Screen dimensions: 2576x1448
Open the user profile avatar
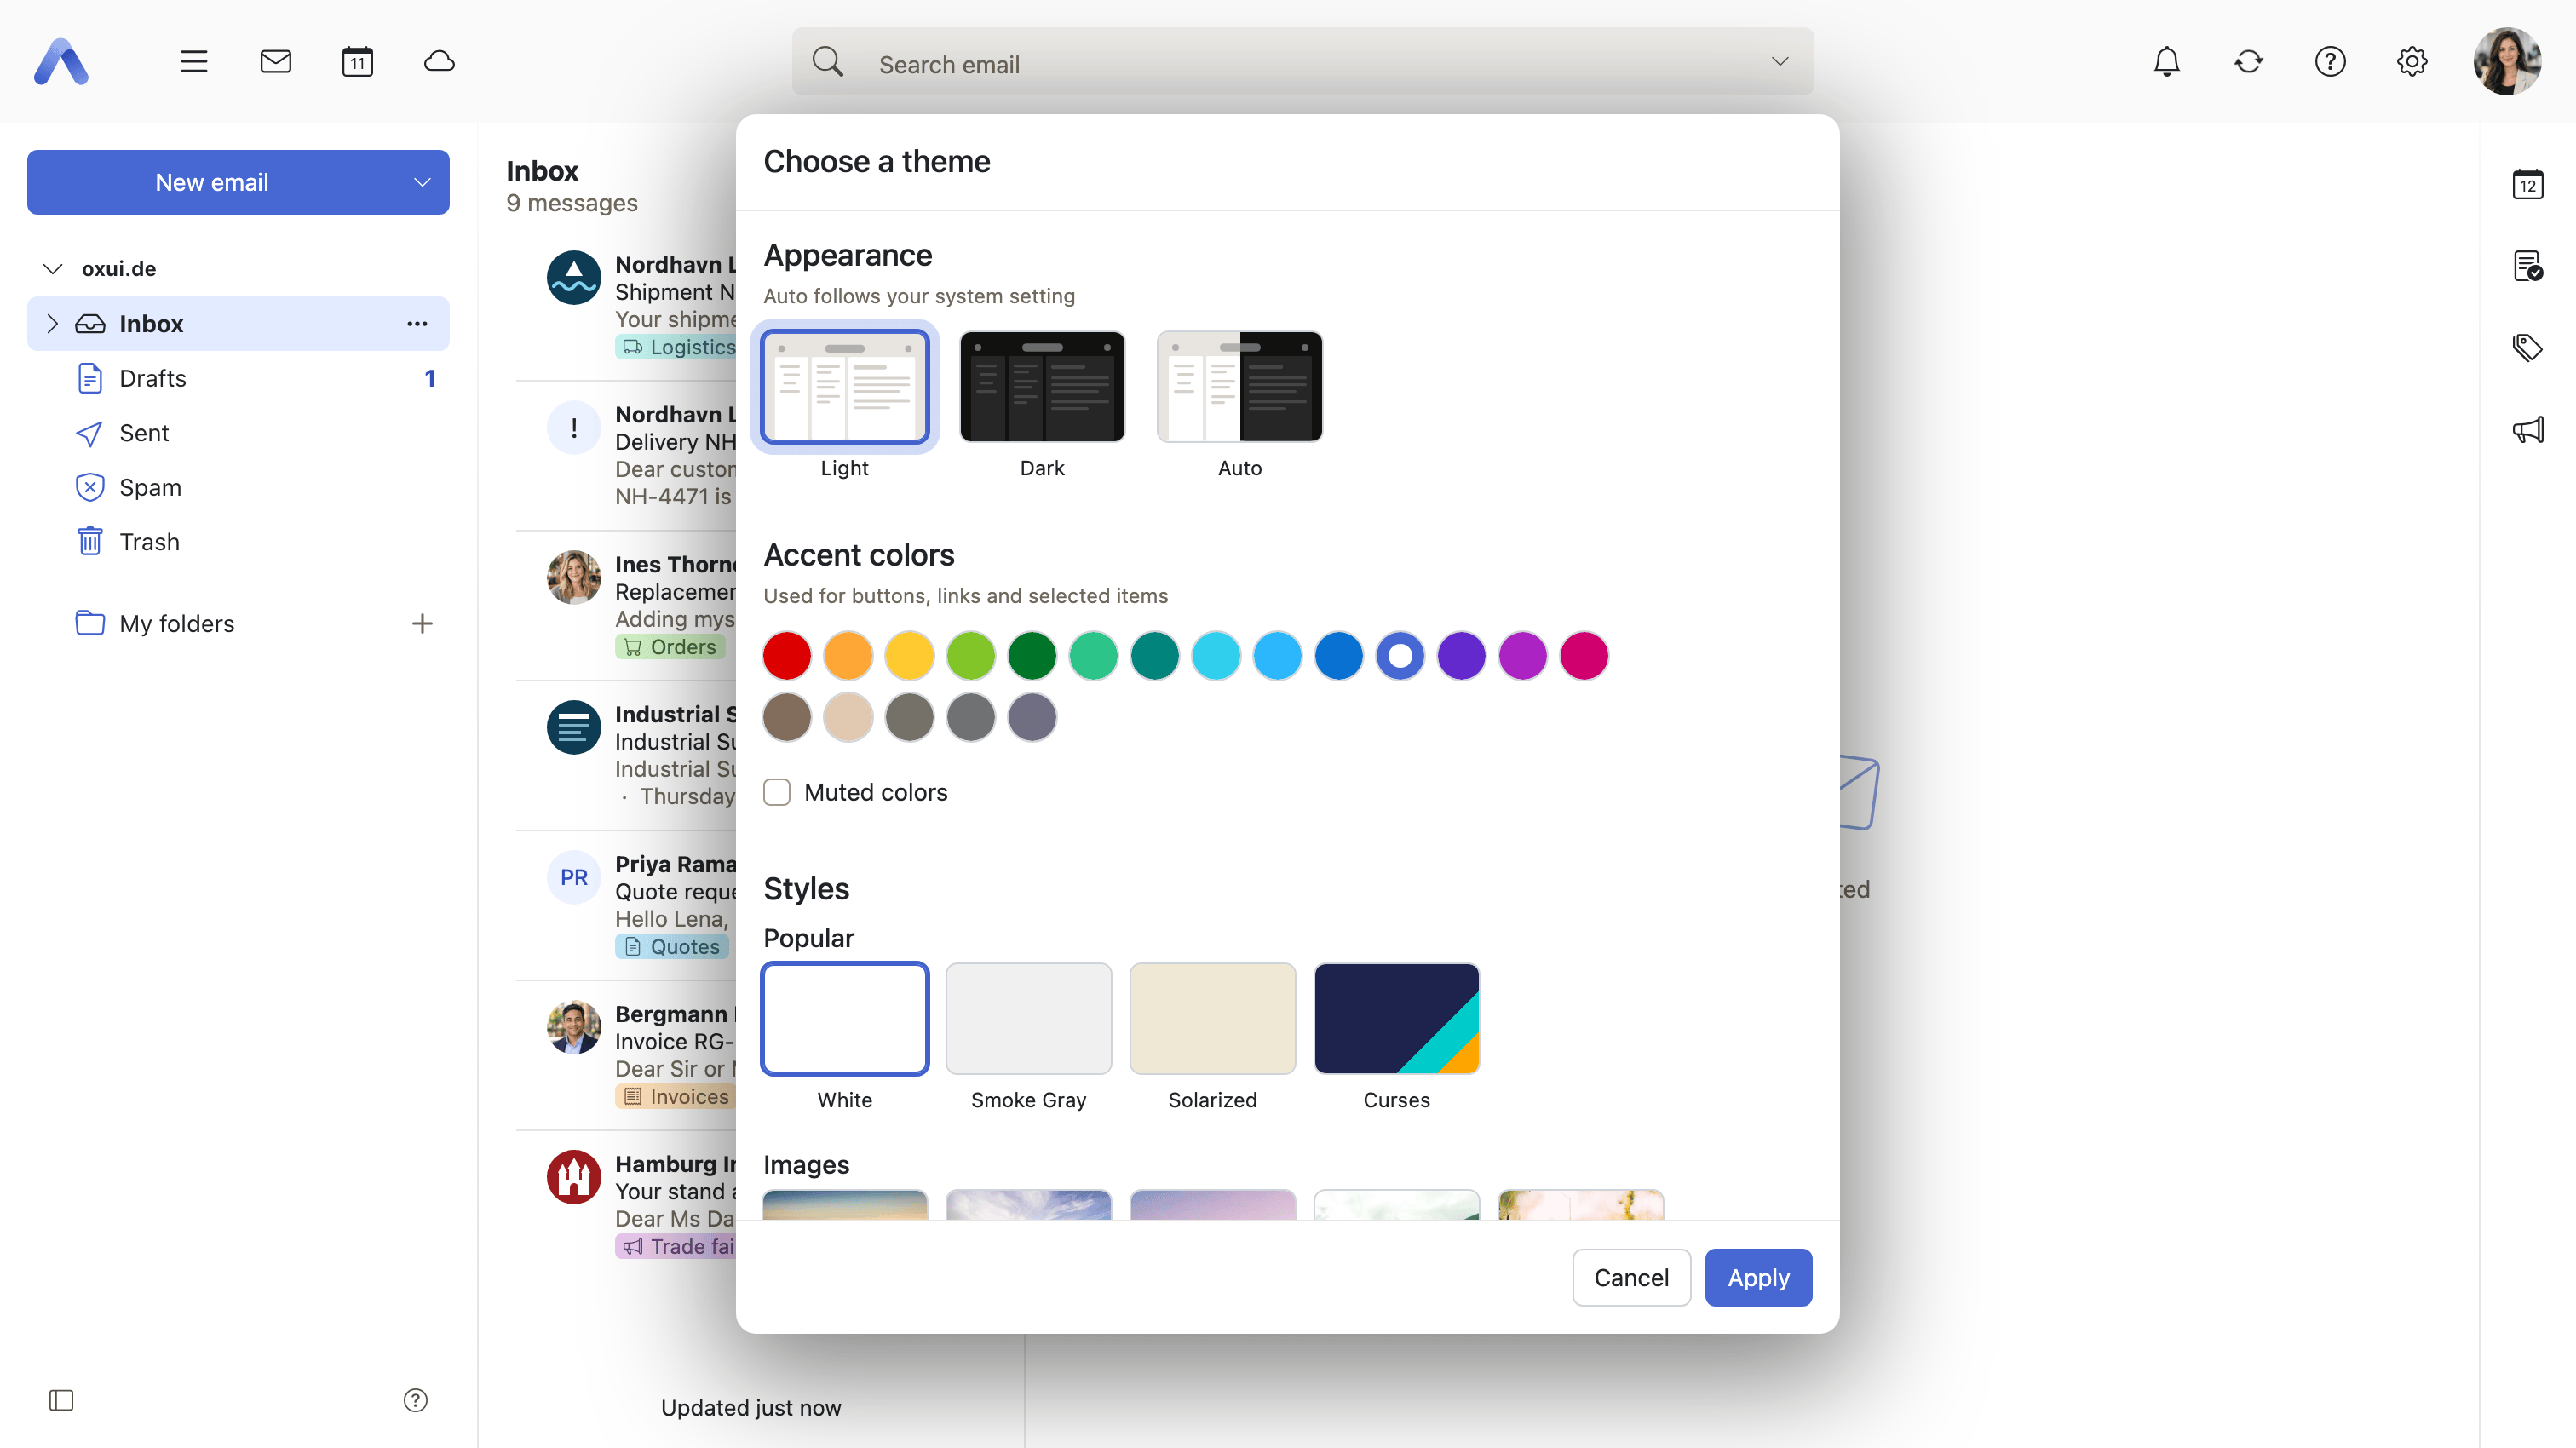[x=2508, y=62]
